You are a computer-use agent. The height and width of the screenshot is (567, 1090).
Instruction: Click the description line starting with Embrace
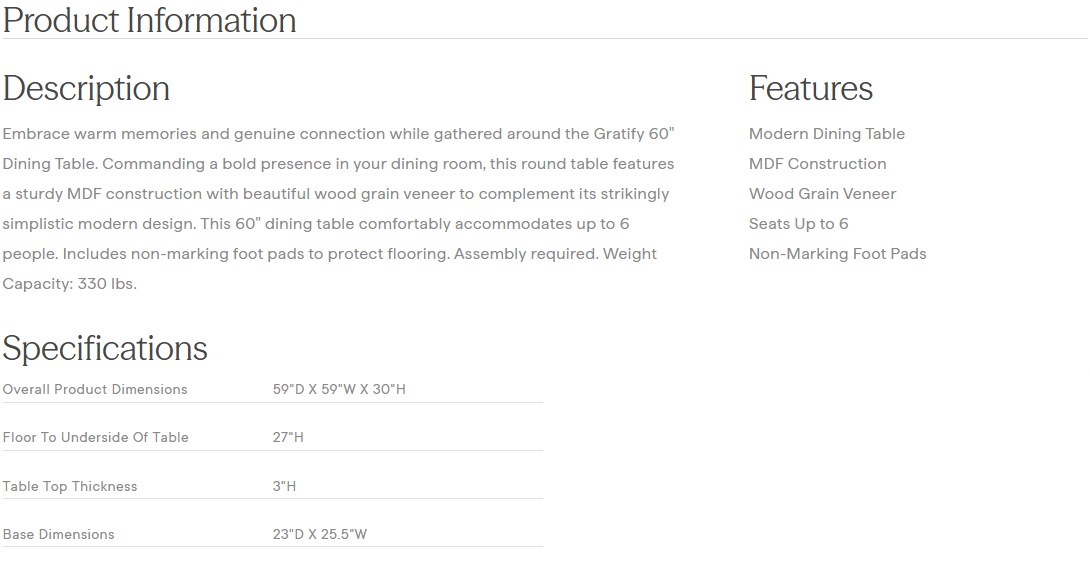point(339,134)
